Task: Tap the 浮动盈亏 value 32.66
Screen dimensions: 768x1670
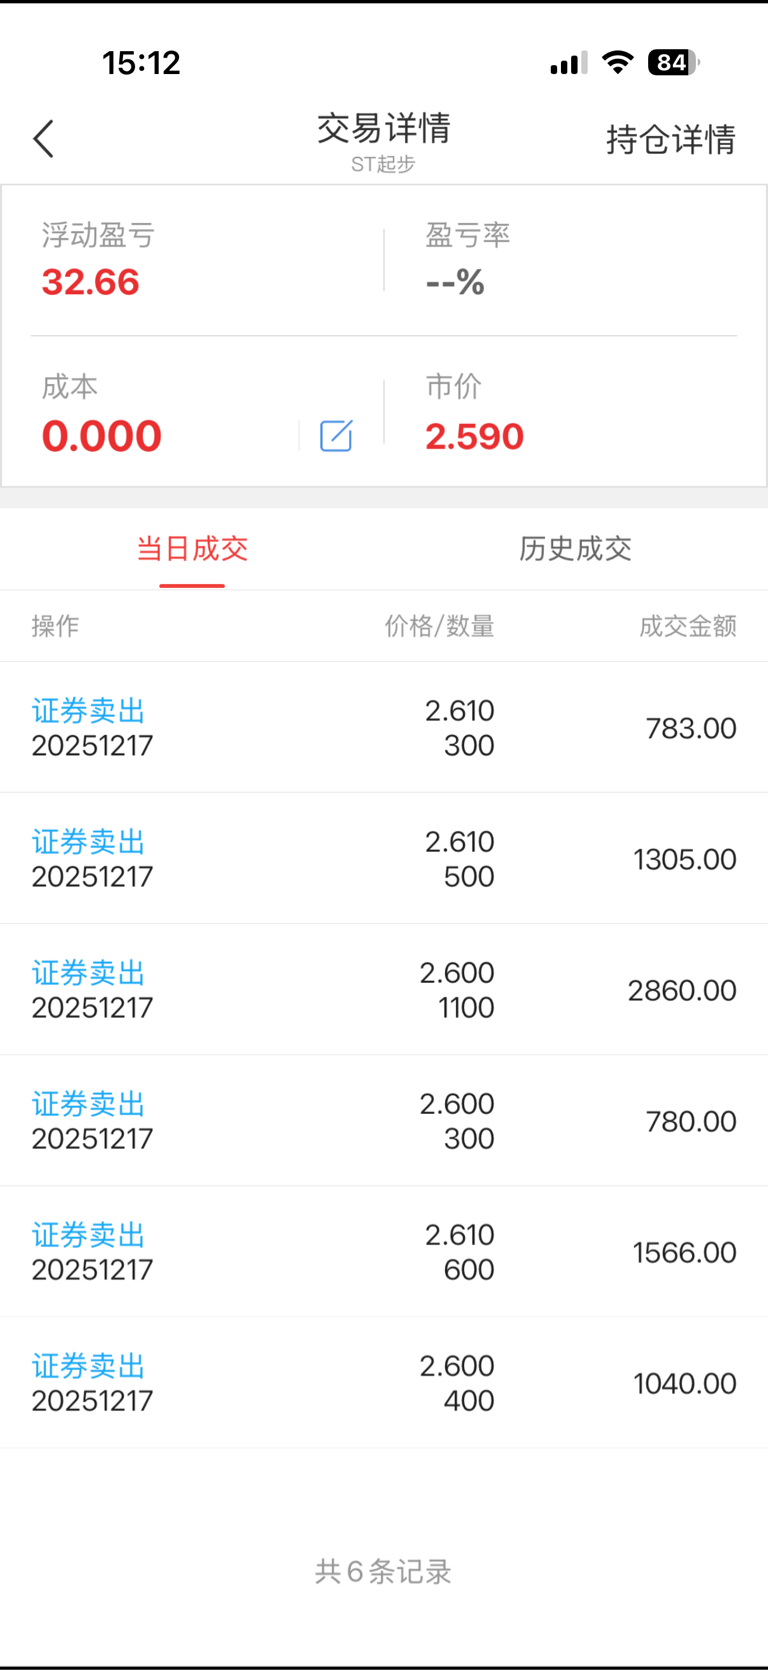Action: (x=91, y=282)
